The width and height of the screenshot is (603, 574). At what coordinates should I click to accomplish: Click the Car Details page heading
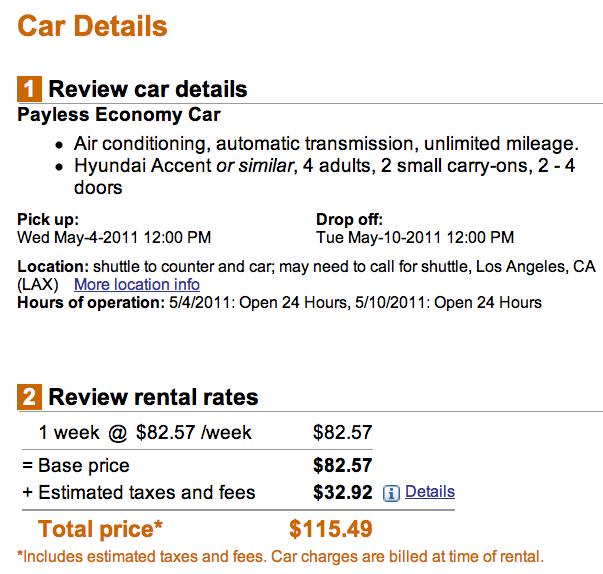click(93, 26)
